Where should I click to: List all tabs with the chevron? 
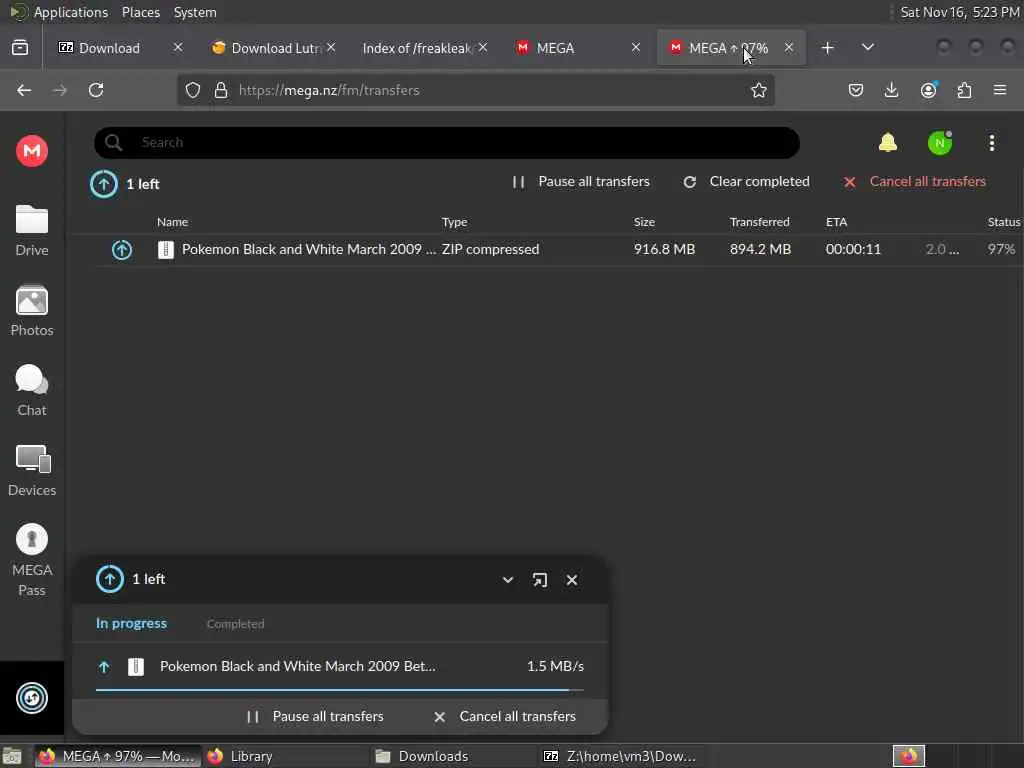pyautogui.click(x=867, y=47)
